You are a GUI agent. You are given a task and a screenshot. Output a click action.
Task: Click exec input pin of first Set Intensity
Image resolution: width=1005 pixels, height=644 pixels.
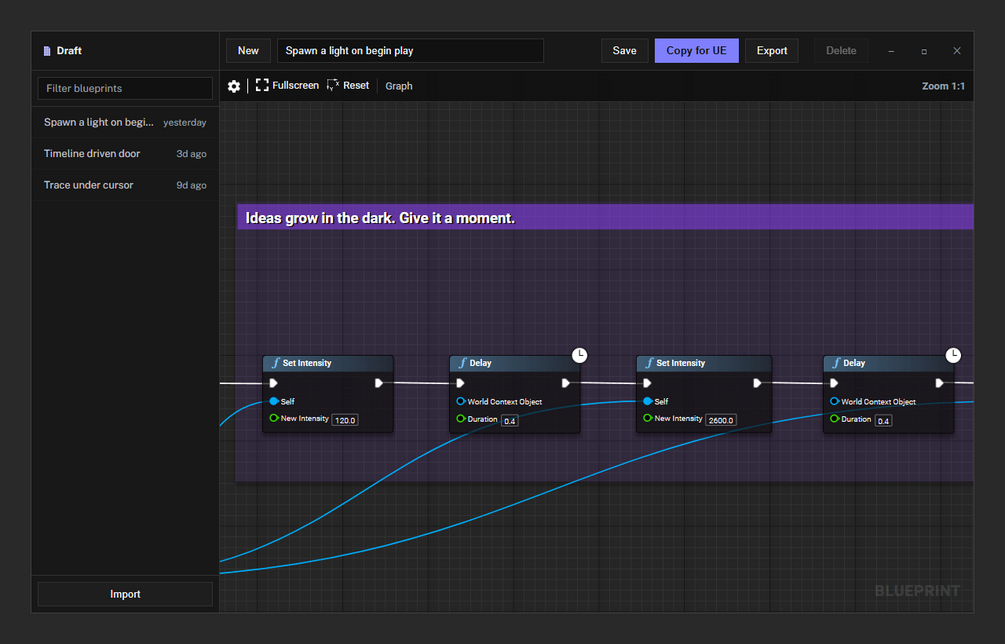[274, 383]
